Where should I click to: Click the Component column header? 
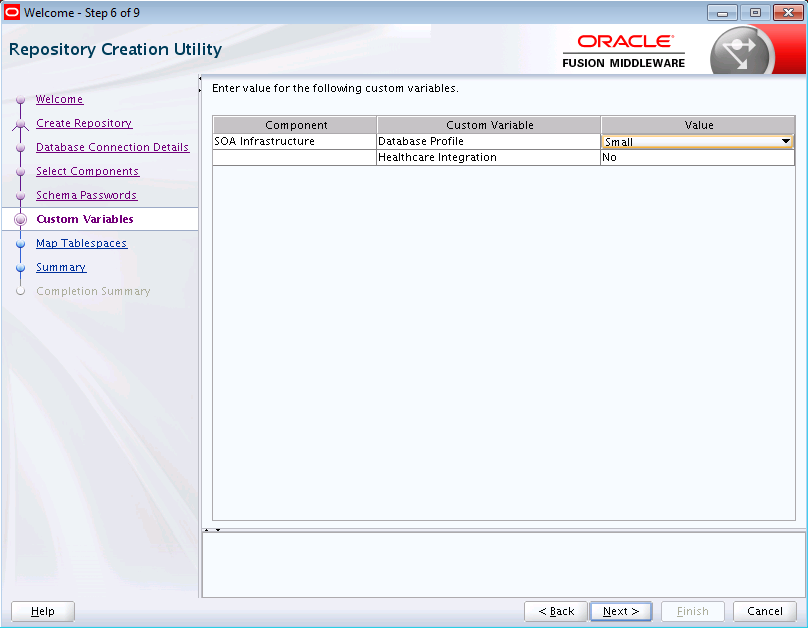point(295,125)
